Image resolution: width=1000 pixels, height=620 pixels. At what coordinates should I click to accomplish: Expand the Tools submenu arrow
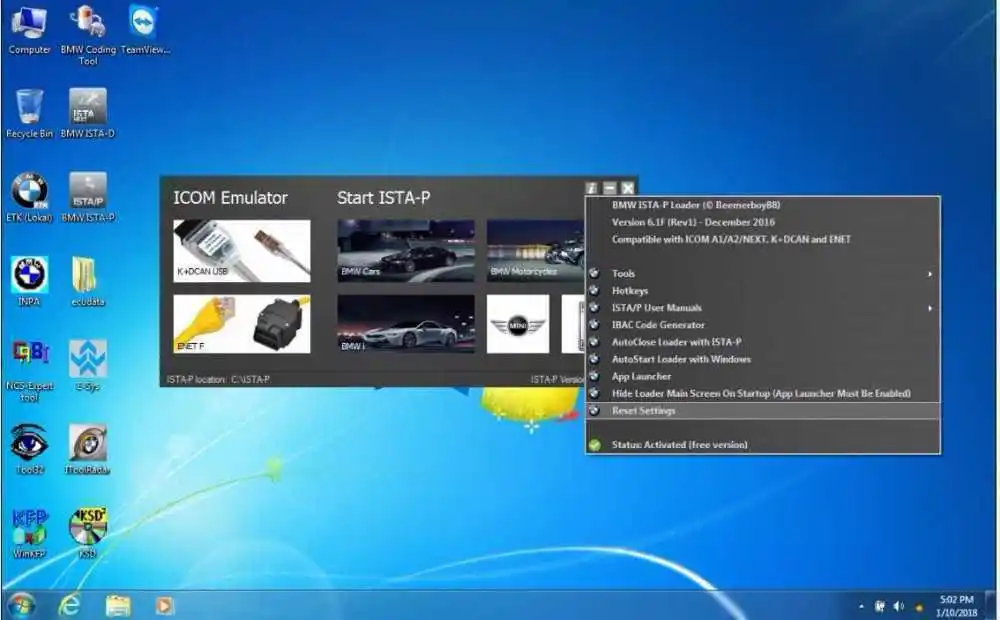(x=930, y=274)
